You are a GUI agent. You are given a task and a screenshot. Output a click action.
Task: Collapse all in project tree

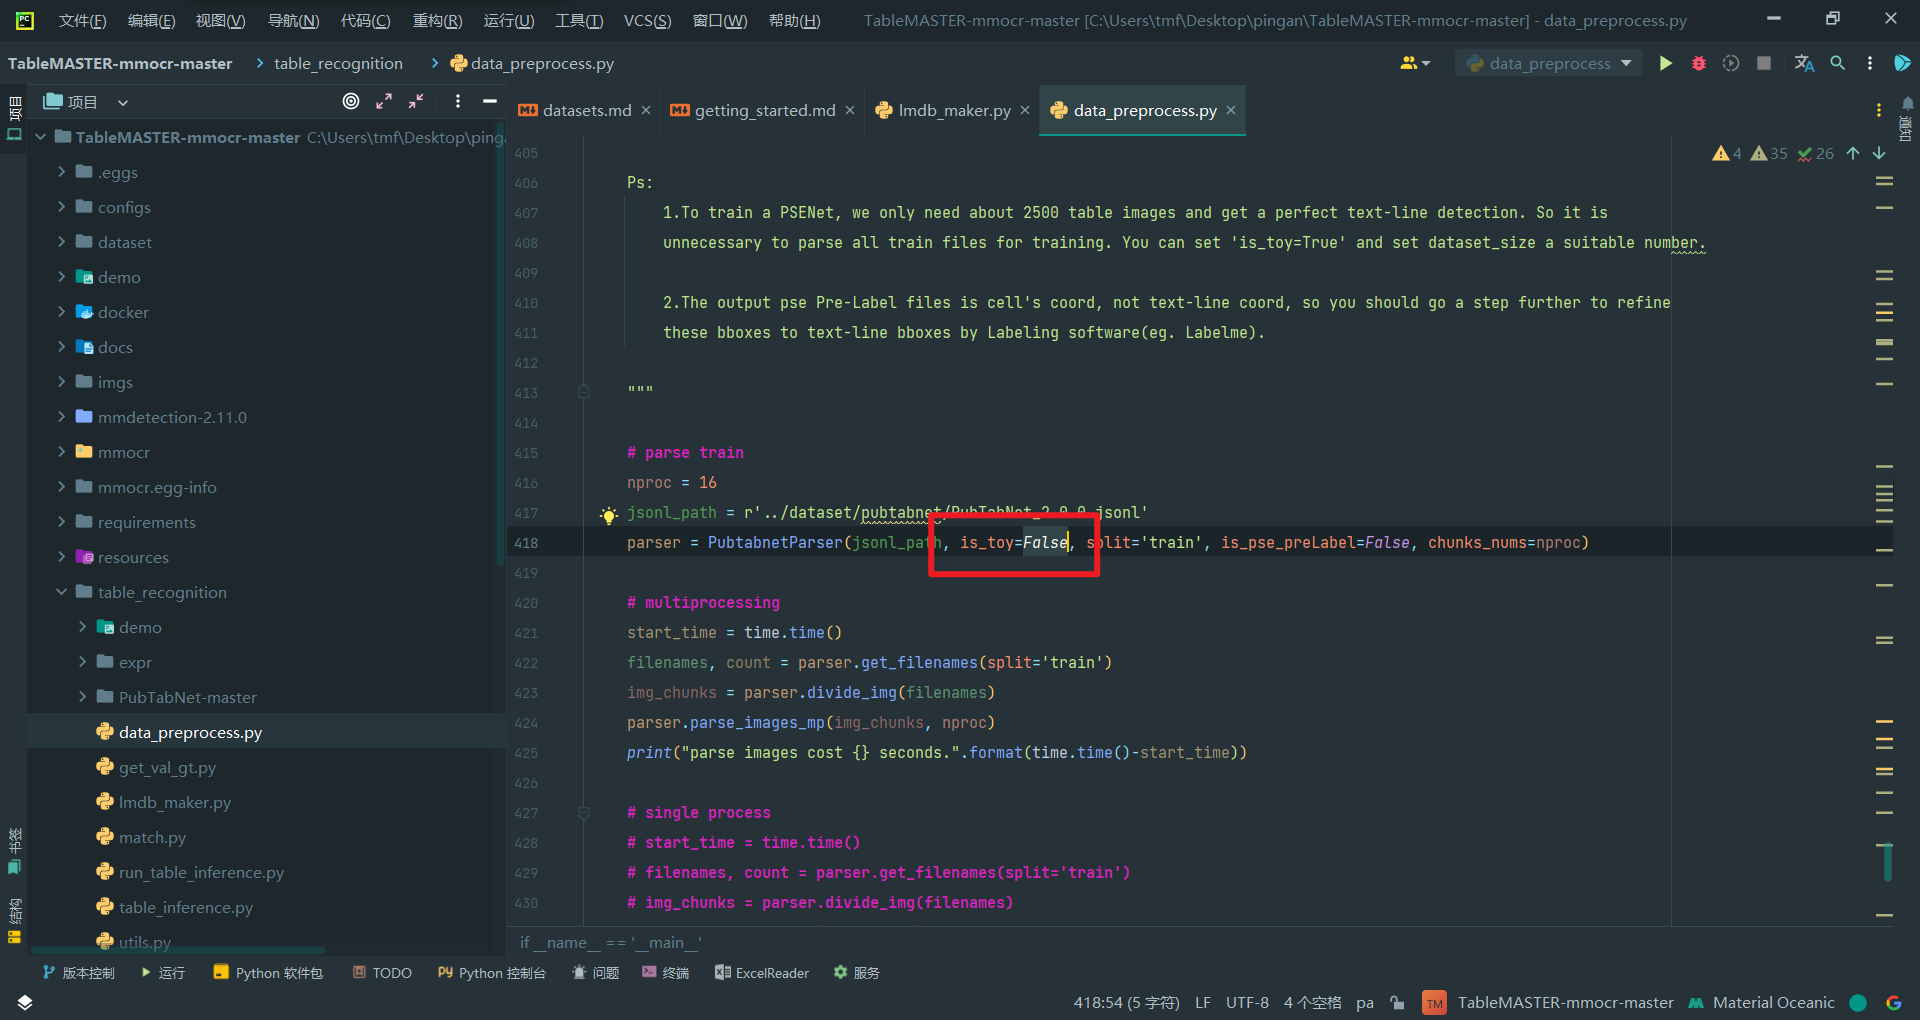[x=416, y=101]
